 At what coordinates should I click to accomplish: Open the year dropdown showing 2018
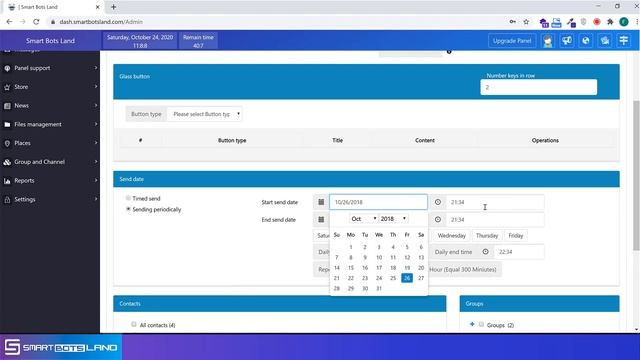393,219
